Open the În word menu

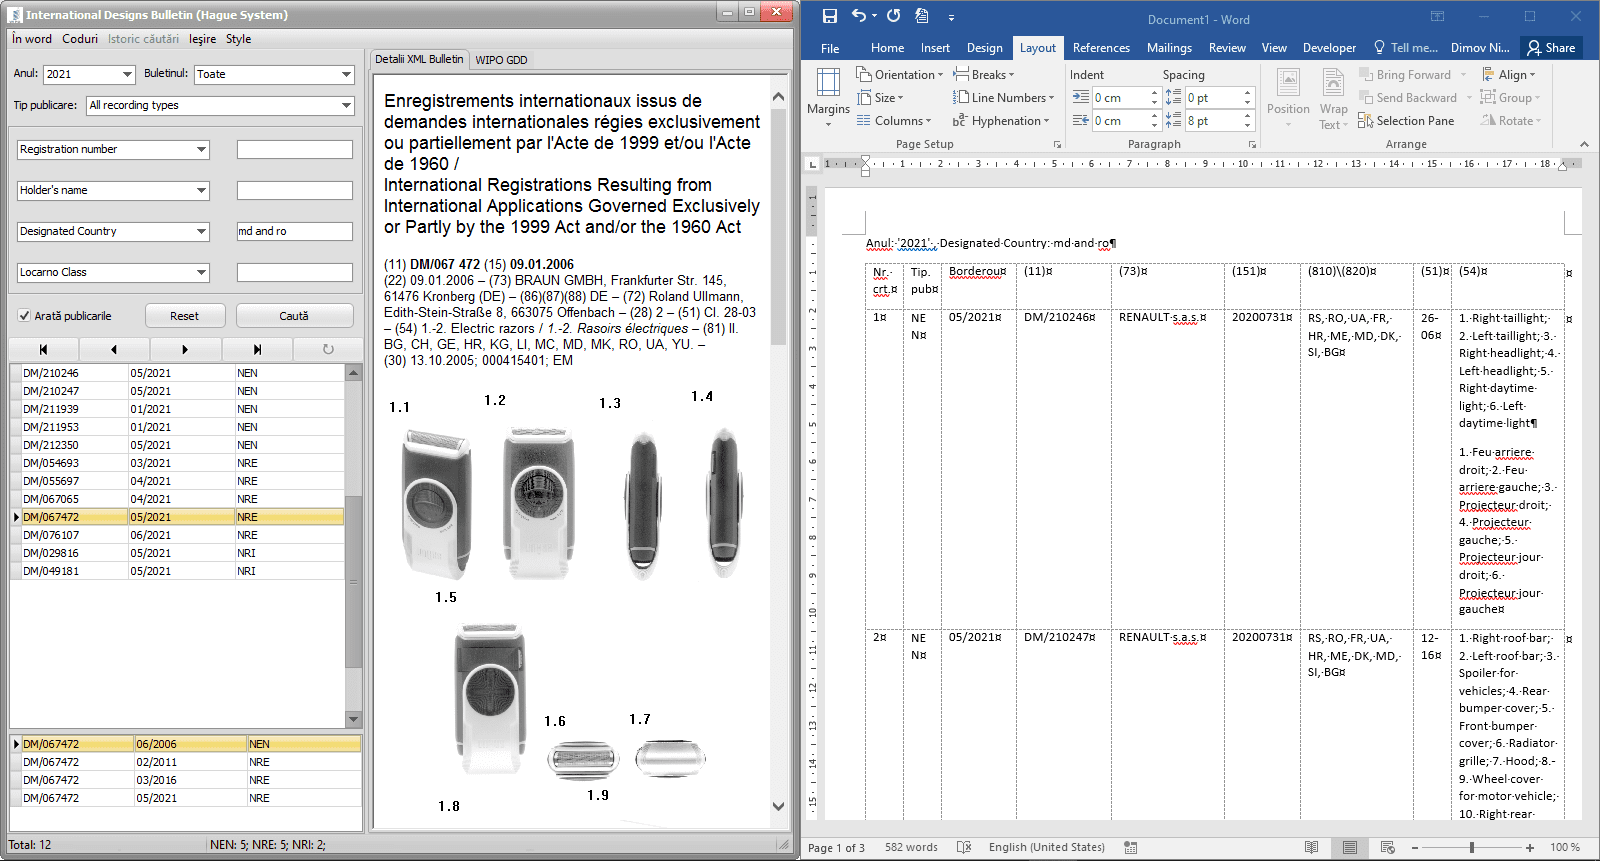pyautogui.click(x=32, y=39)
